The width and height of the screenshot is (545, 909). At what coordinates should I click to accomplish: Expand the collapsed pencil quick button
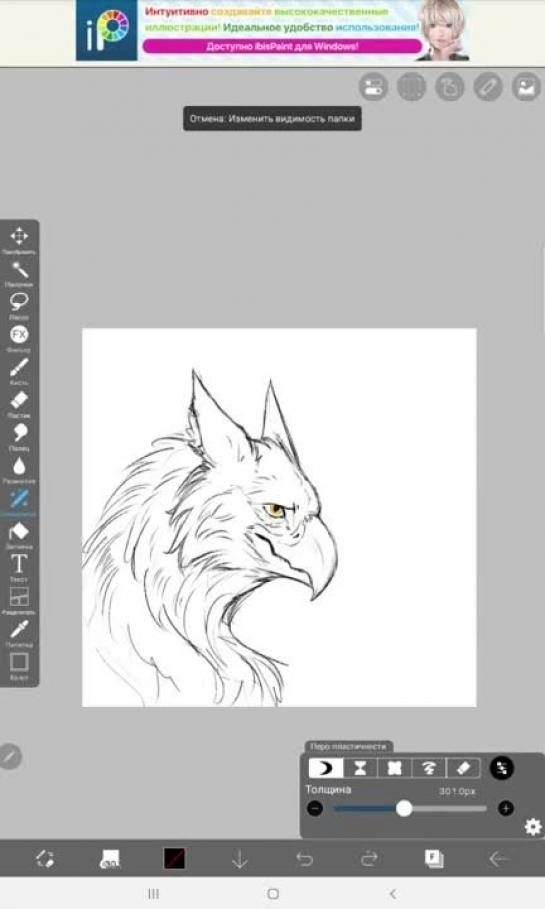(9, 757)
